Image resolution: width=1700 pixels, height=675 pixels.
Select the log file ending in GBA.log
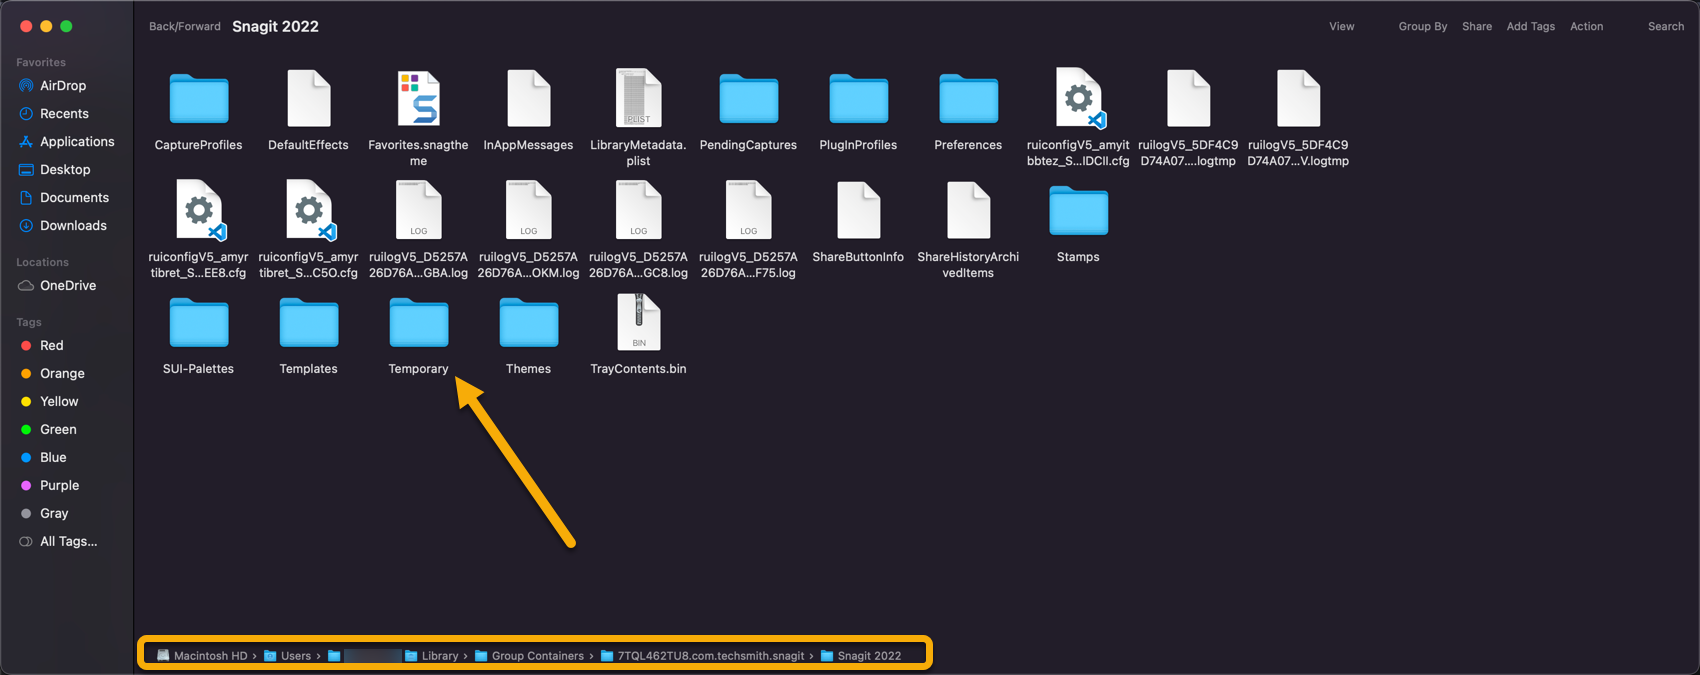point(418,211)
